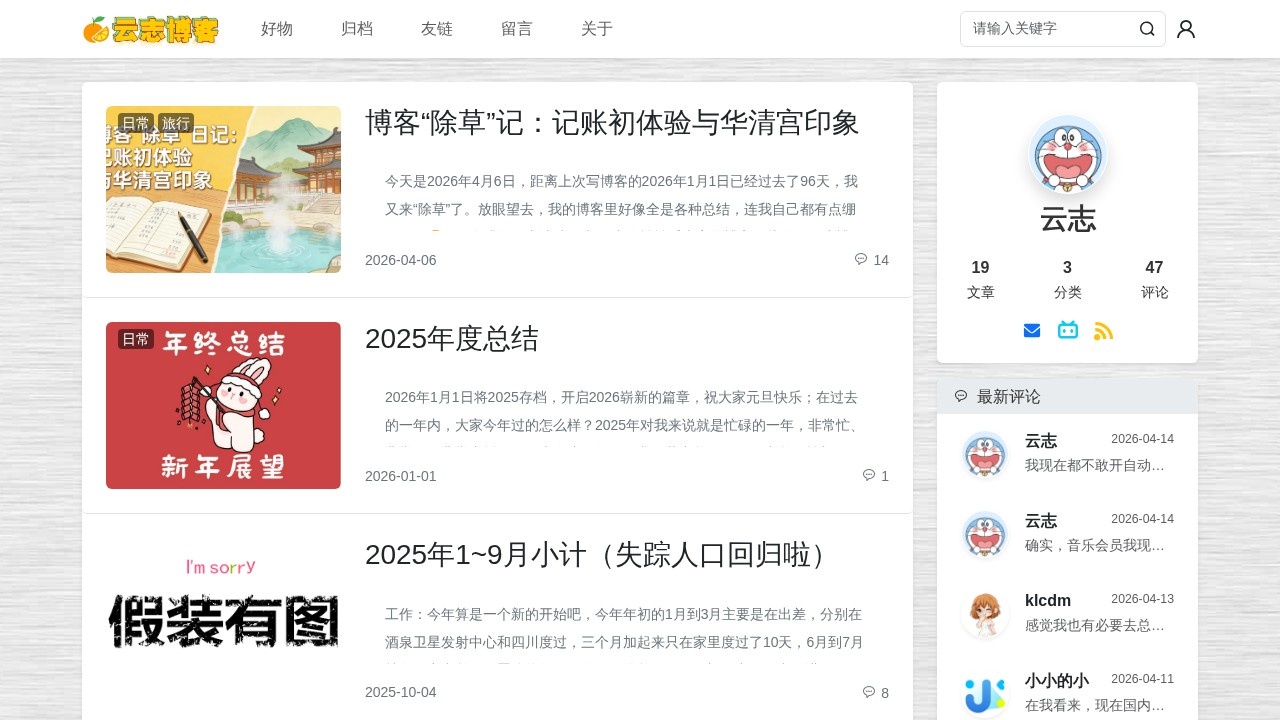Click the 47 评论 count in sidebar
The image size is (1280, 720).
click(x=1154, y=278)
